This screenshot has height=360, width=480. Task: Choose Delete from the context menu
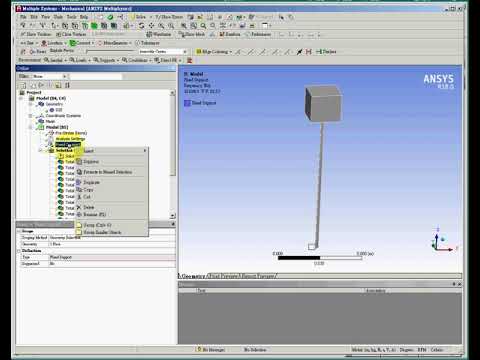(112, 207)
